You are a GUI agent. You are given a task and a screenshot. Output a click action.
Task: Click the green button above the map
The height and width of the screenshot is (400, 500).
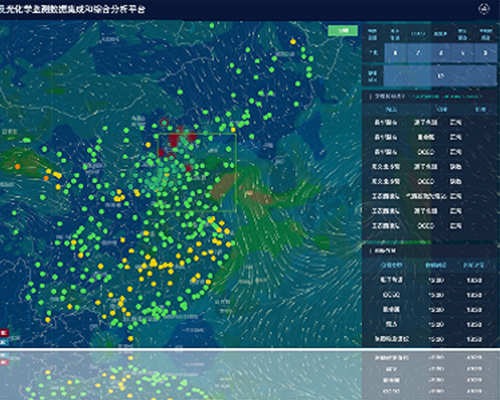coord(343,31)
